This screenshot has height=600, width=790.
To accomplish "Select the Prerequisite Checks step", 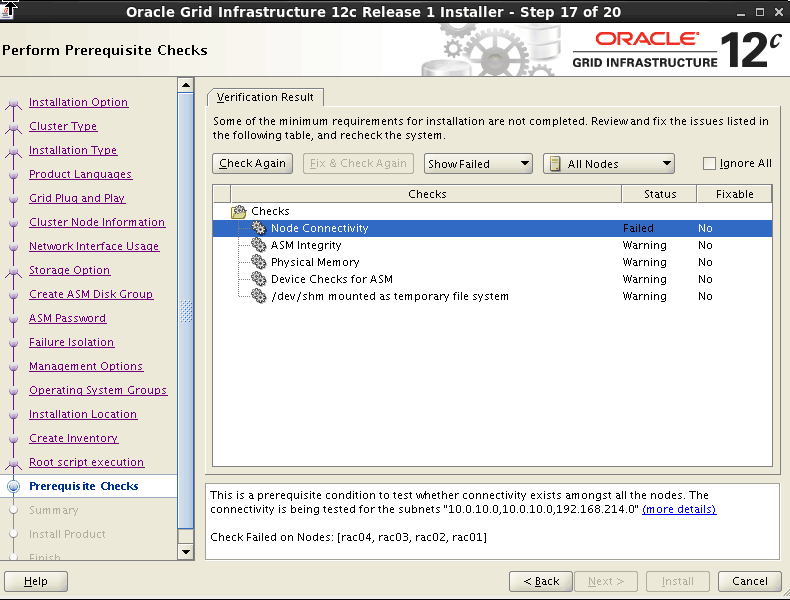I will click(x=84, y=486).
